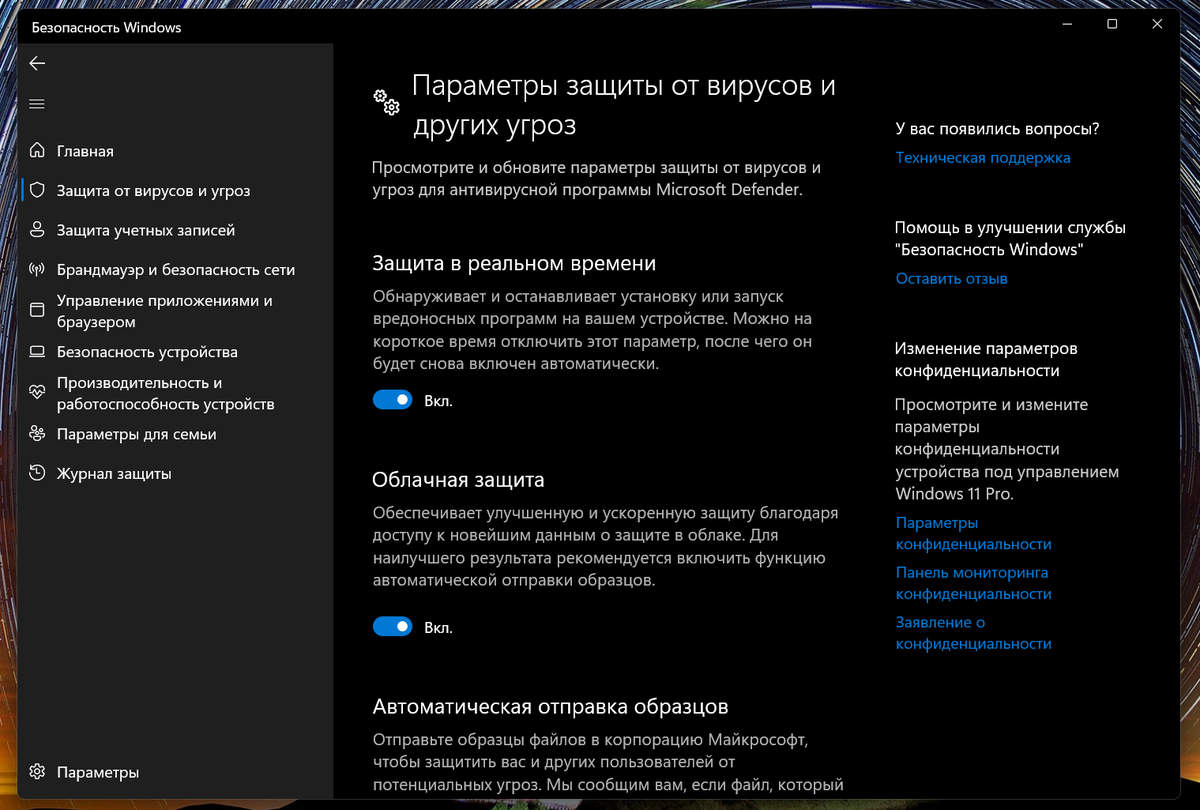1200x810 pixels.
Task: Click the Оставить отзыв link
Action: (x=952, y=278)
